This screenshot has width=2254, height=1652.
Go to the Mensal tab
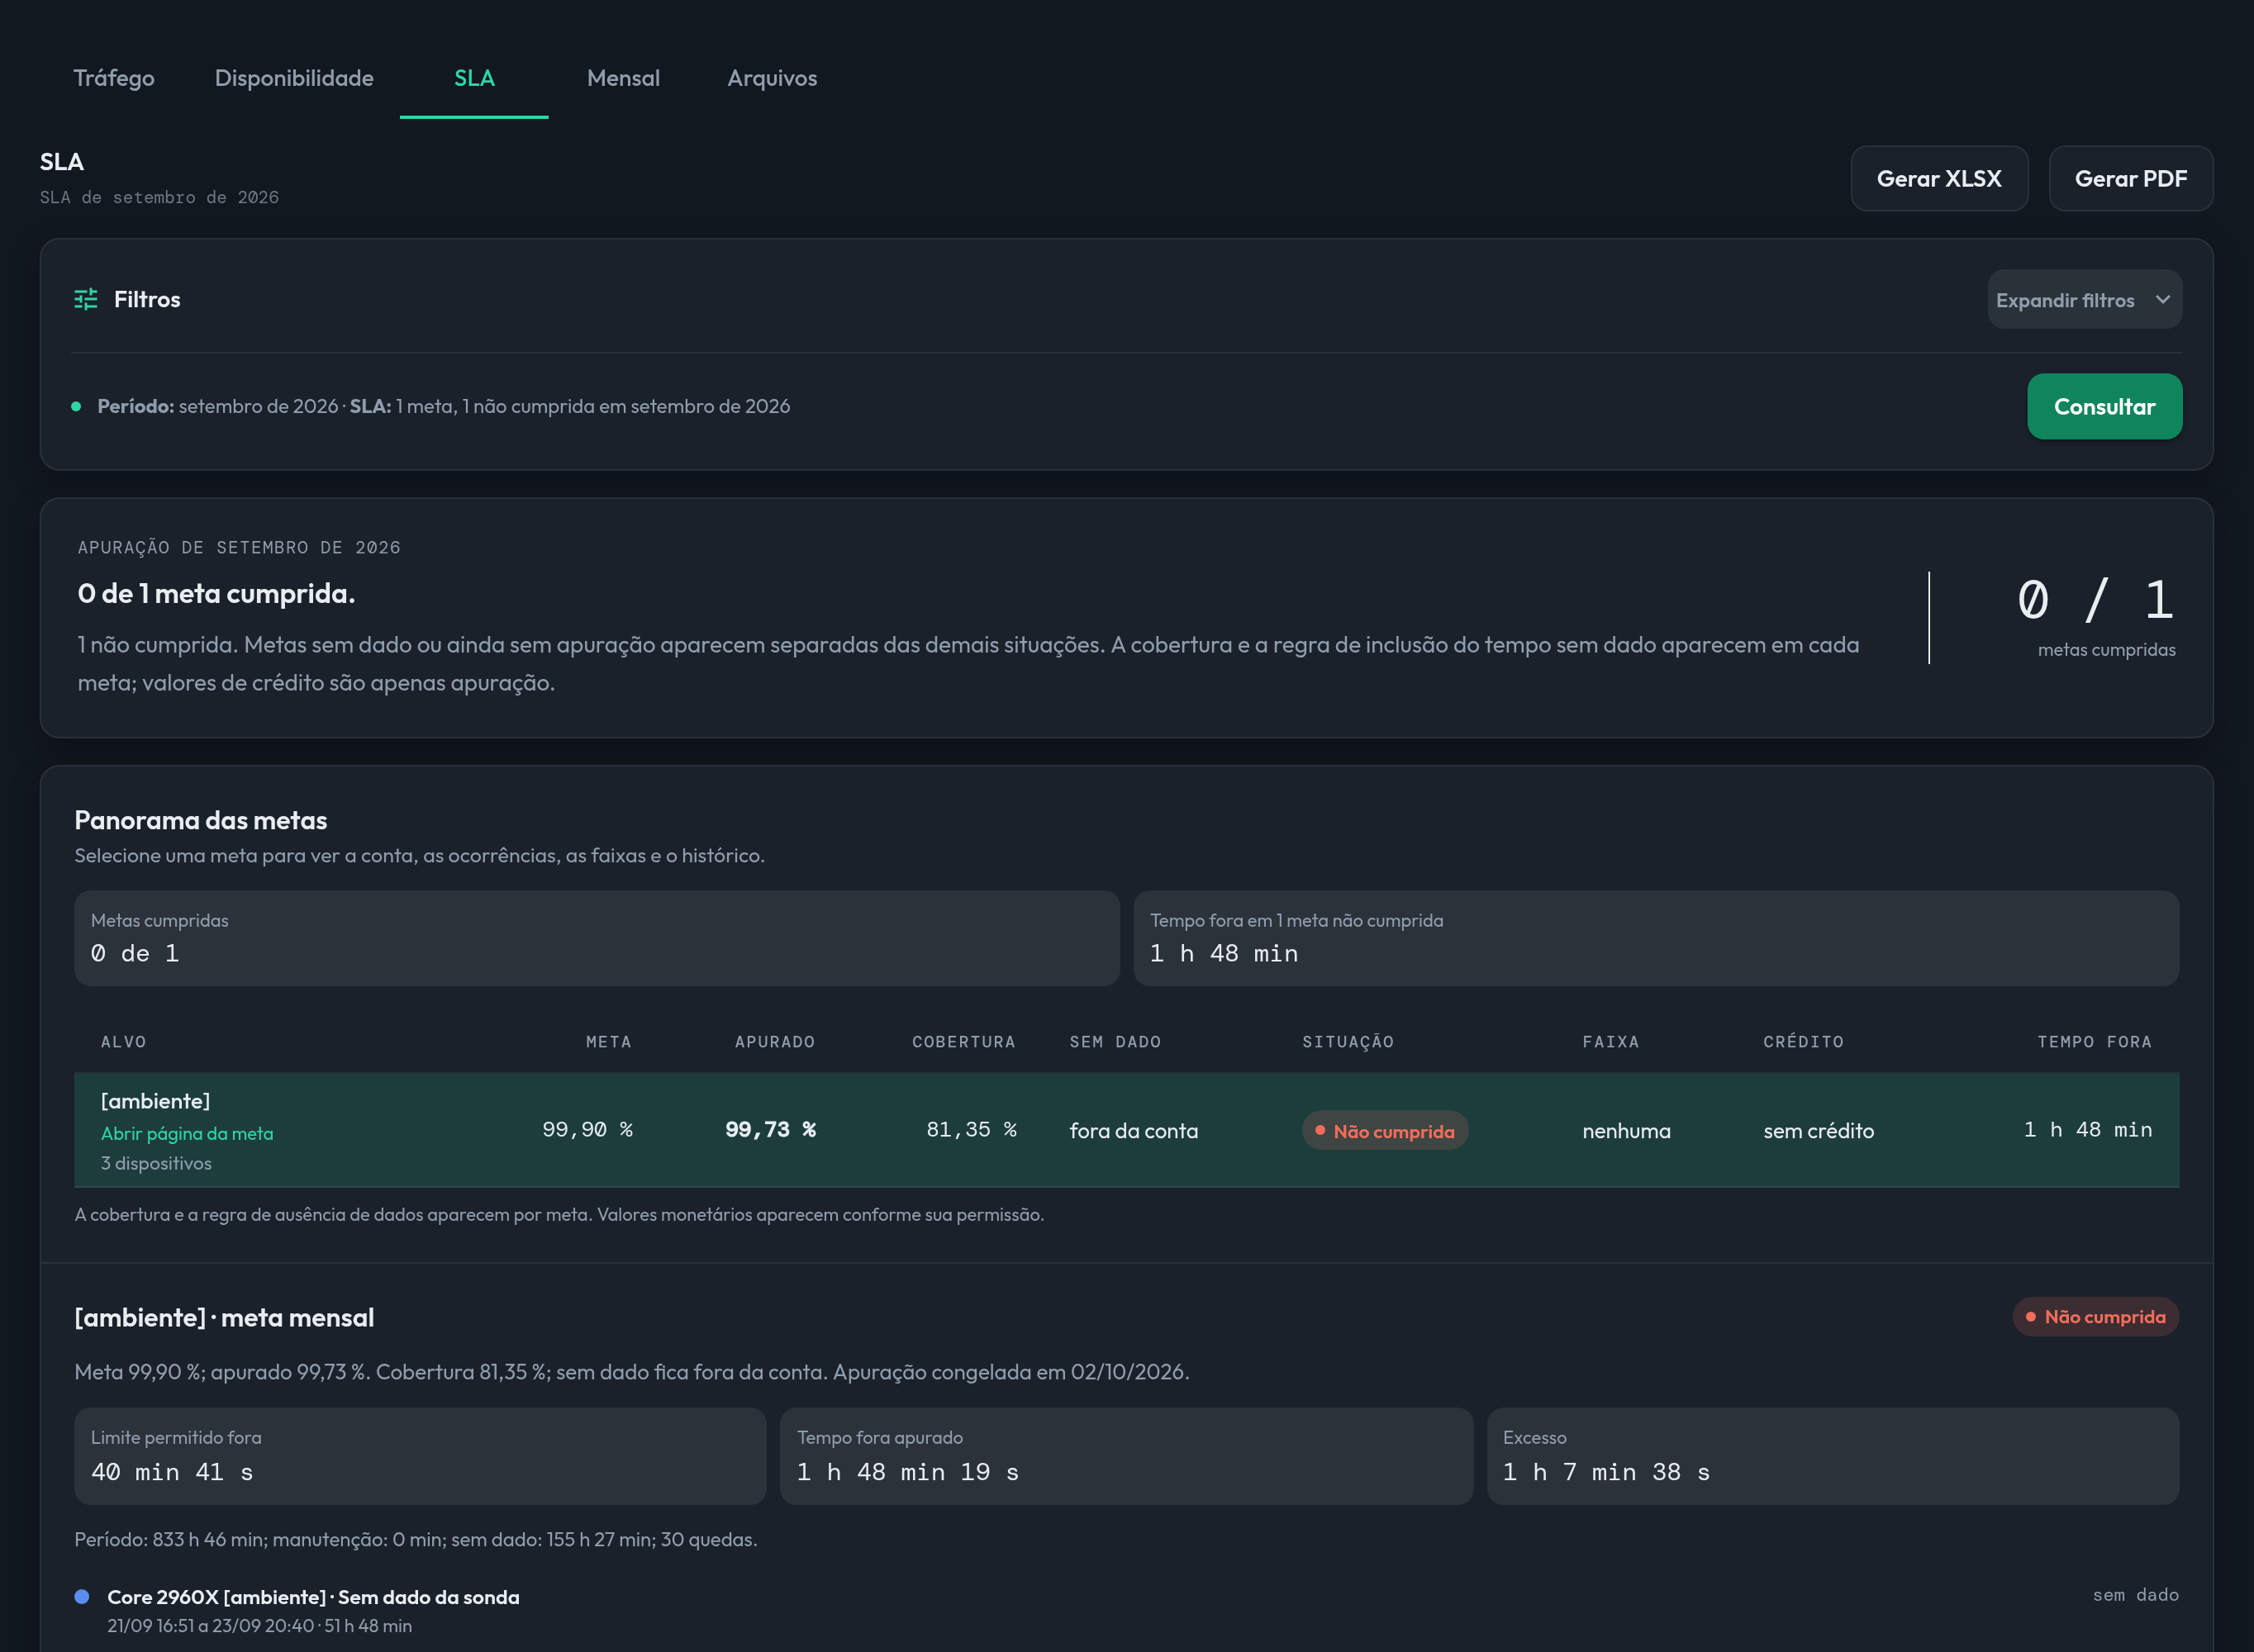pos(623,78)
